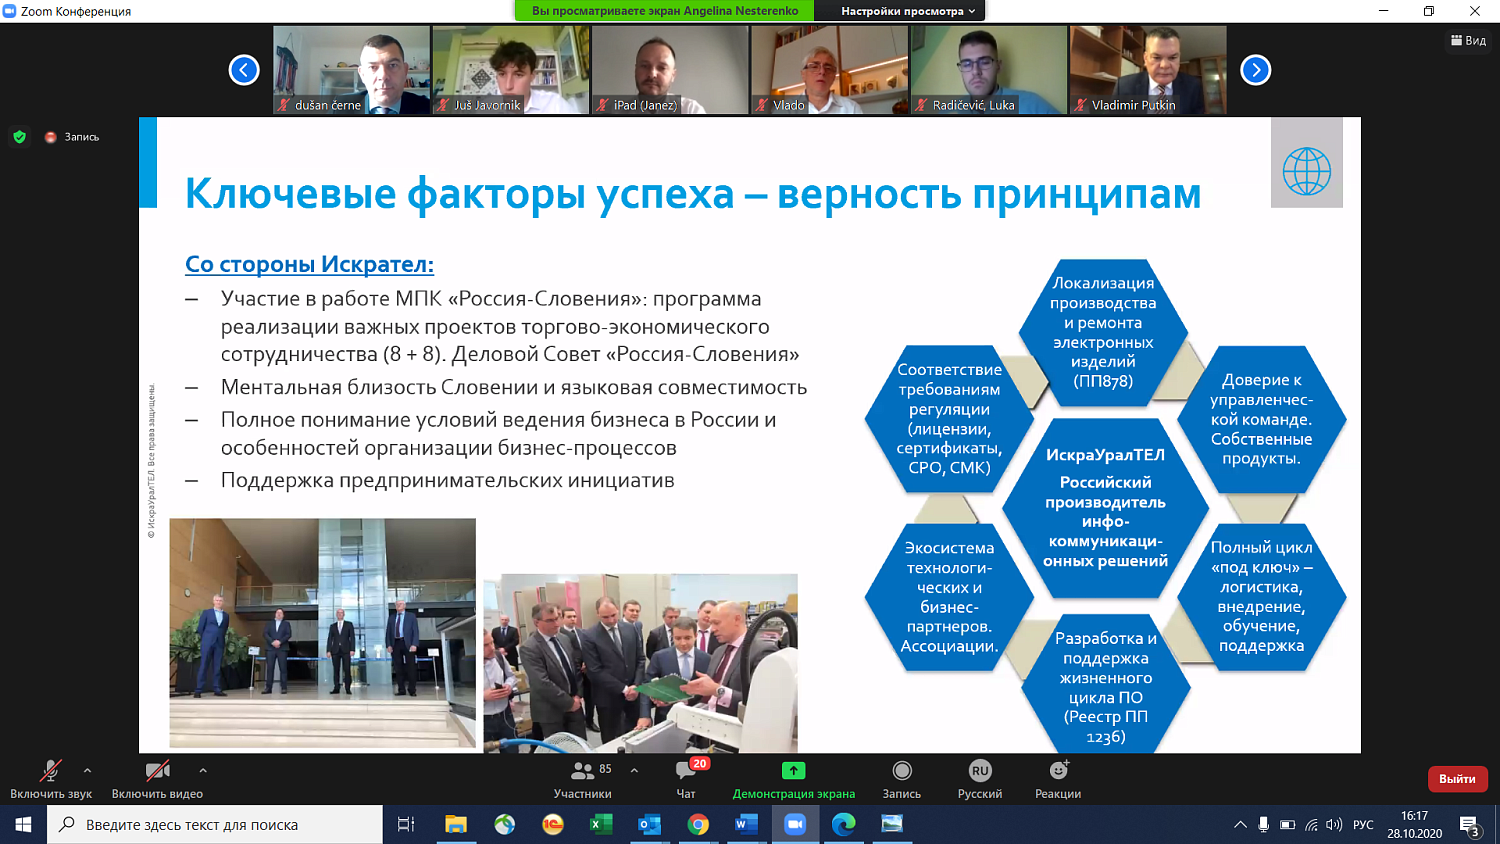Image resolution: width=1500 pixels, height=844 pixels.
Task: Open the Участники participants panel
Action: tap(582, 779)
